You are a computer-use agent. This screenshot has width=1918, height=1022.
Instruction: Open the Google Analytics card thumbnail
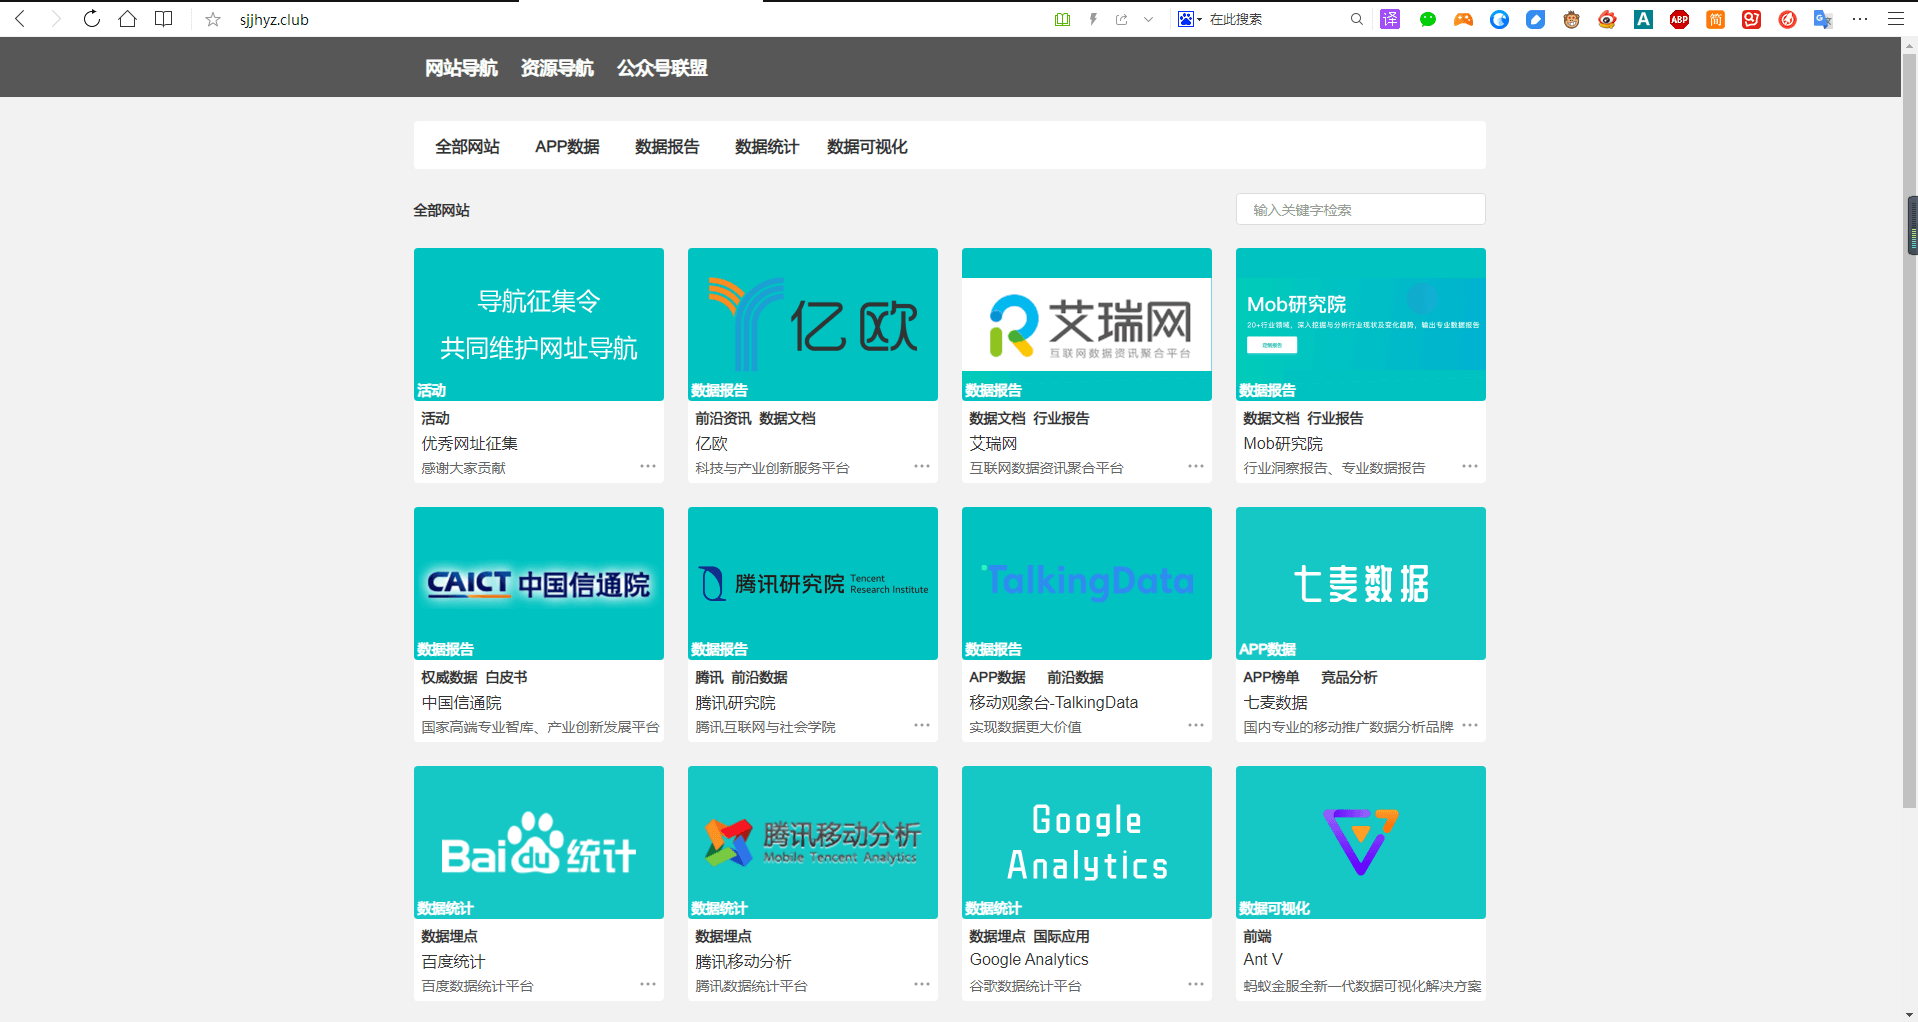[x=1087, y=842]
